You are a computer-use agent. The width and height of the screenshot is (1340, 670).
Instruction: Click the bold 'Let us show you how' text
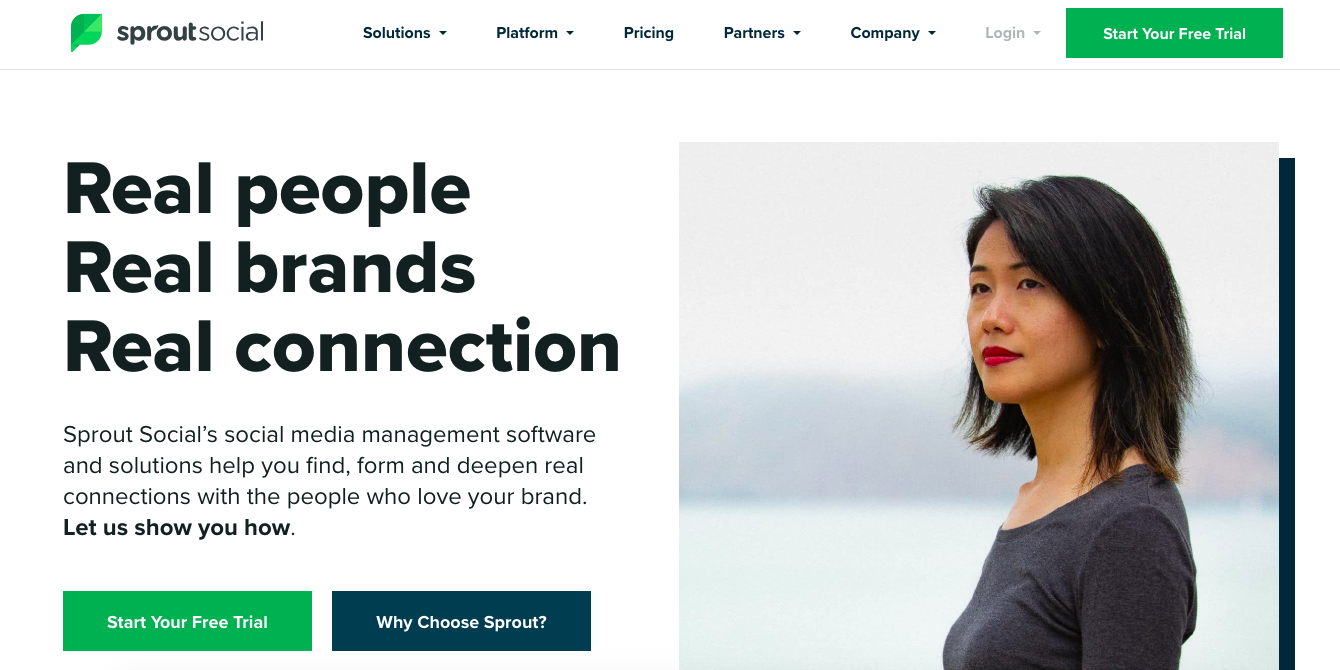pos(177,527)
